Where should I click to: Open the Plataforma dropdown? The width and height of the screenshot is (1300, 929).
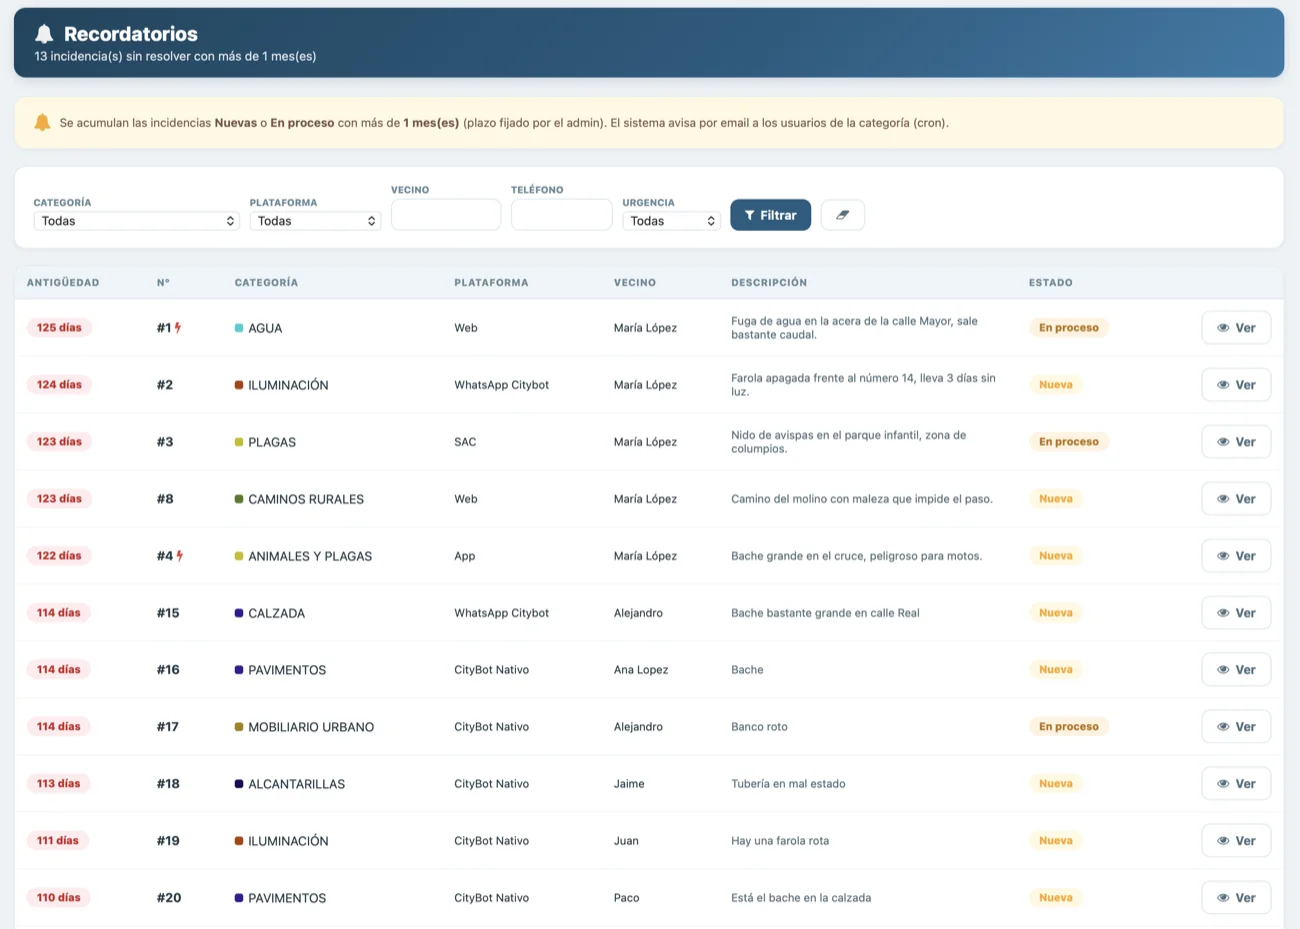315,221
